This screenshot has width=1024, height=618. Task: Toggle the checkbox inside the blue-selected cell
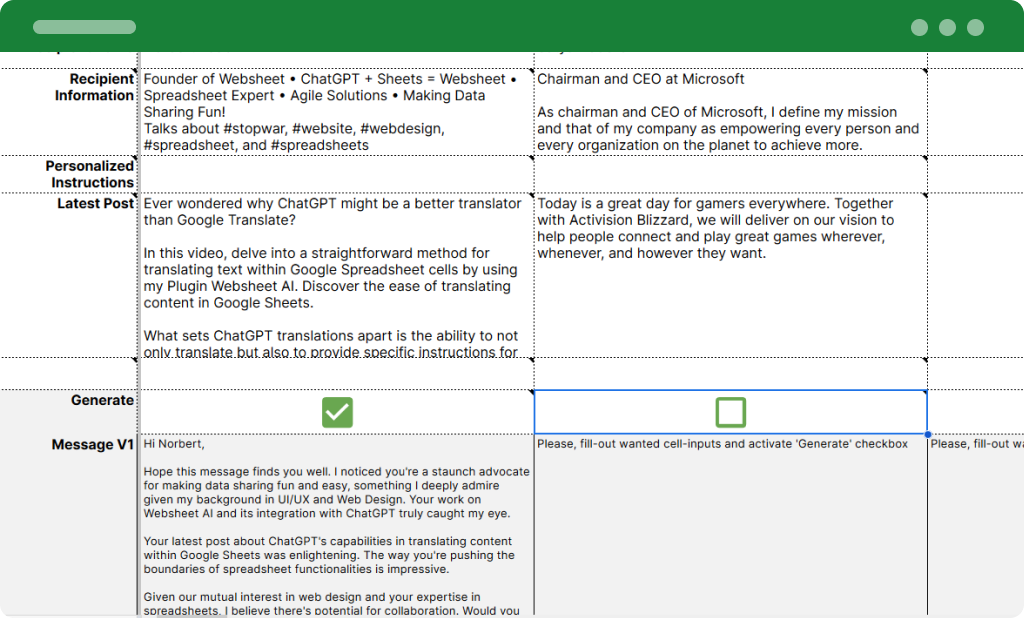[731, 411]
